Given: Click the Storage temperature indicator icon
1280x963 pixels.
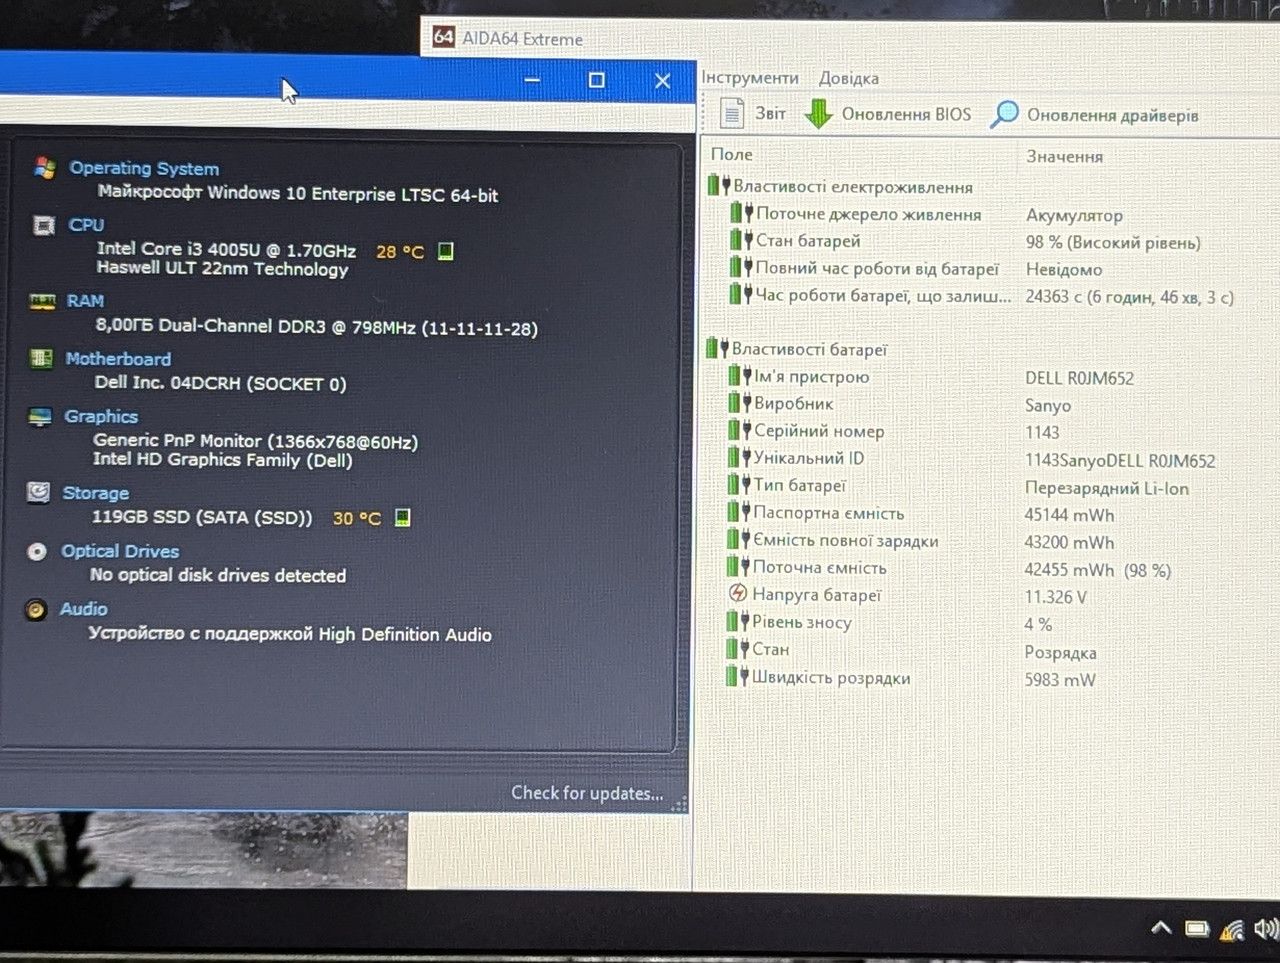Looking at the screenshot, I should click(402, 517).
